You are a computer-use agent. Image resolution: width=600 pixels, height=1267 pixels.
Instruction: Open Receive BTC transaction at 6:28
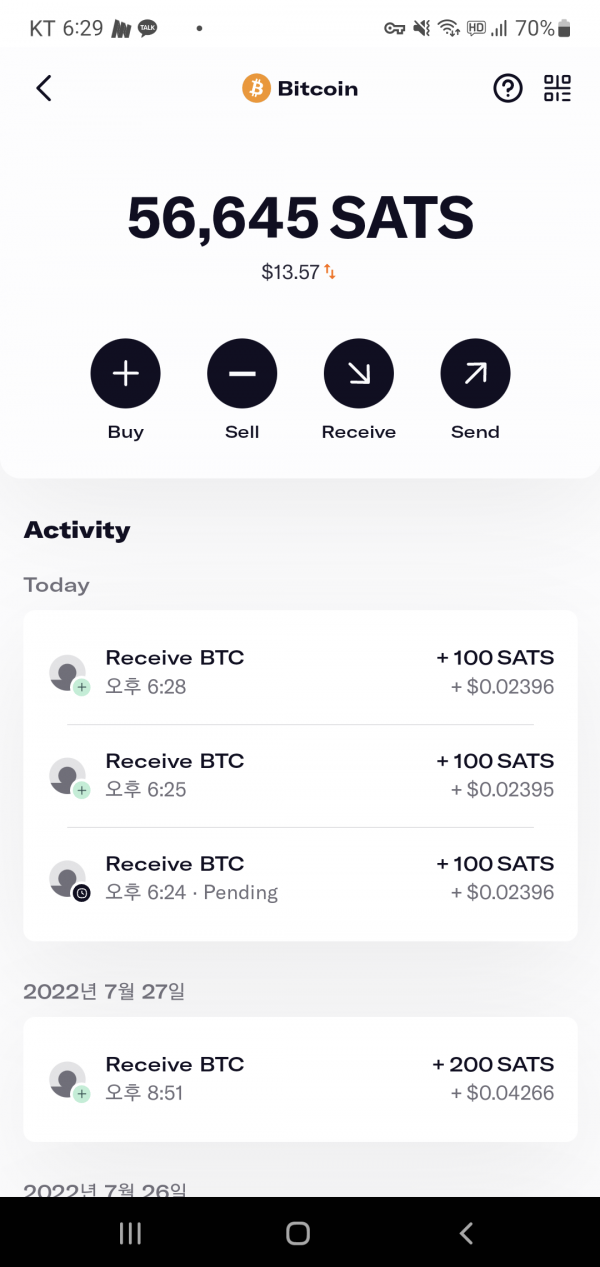click(300, 672)
